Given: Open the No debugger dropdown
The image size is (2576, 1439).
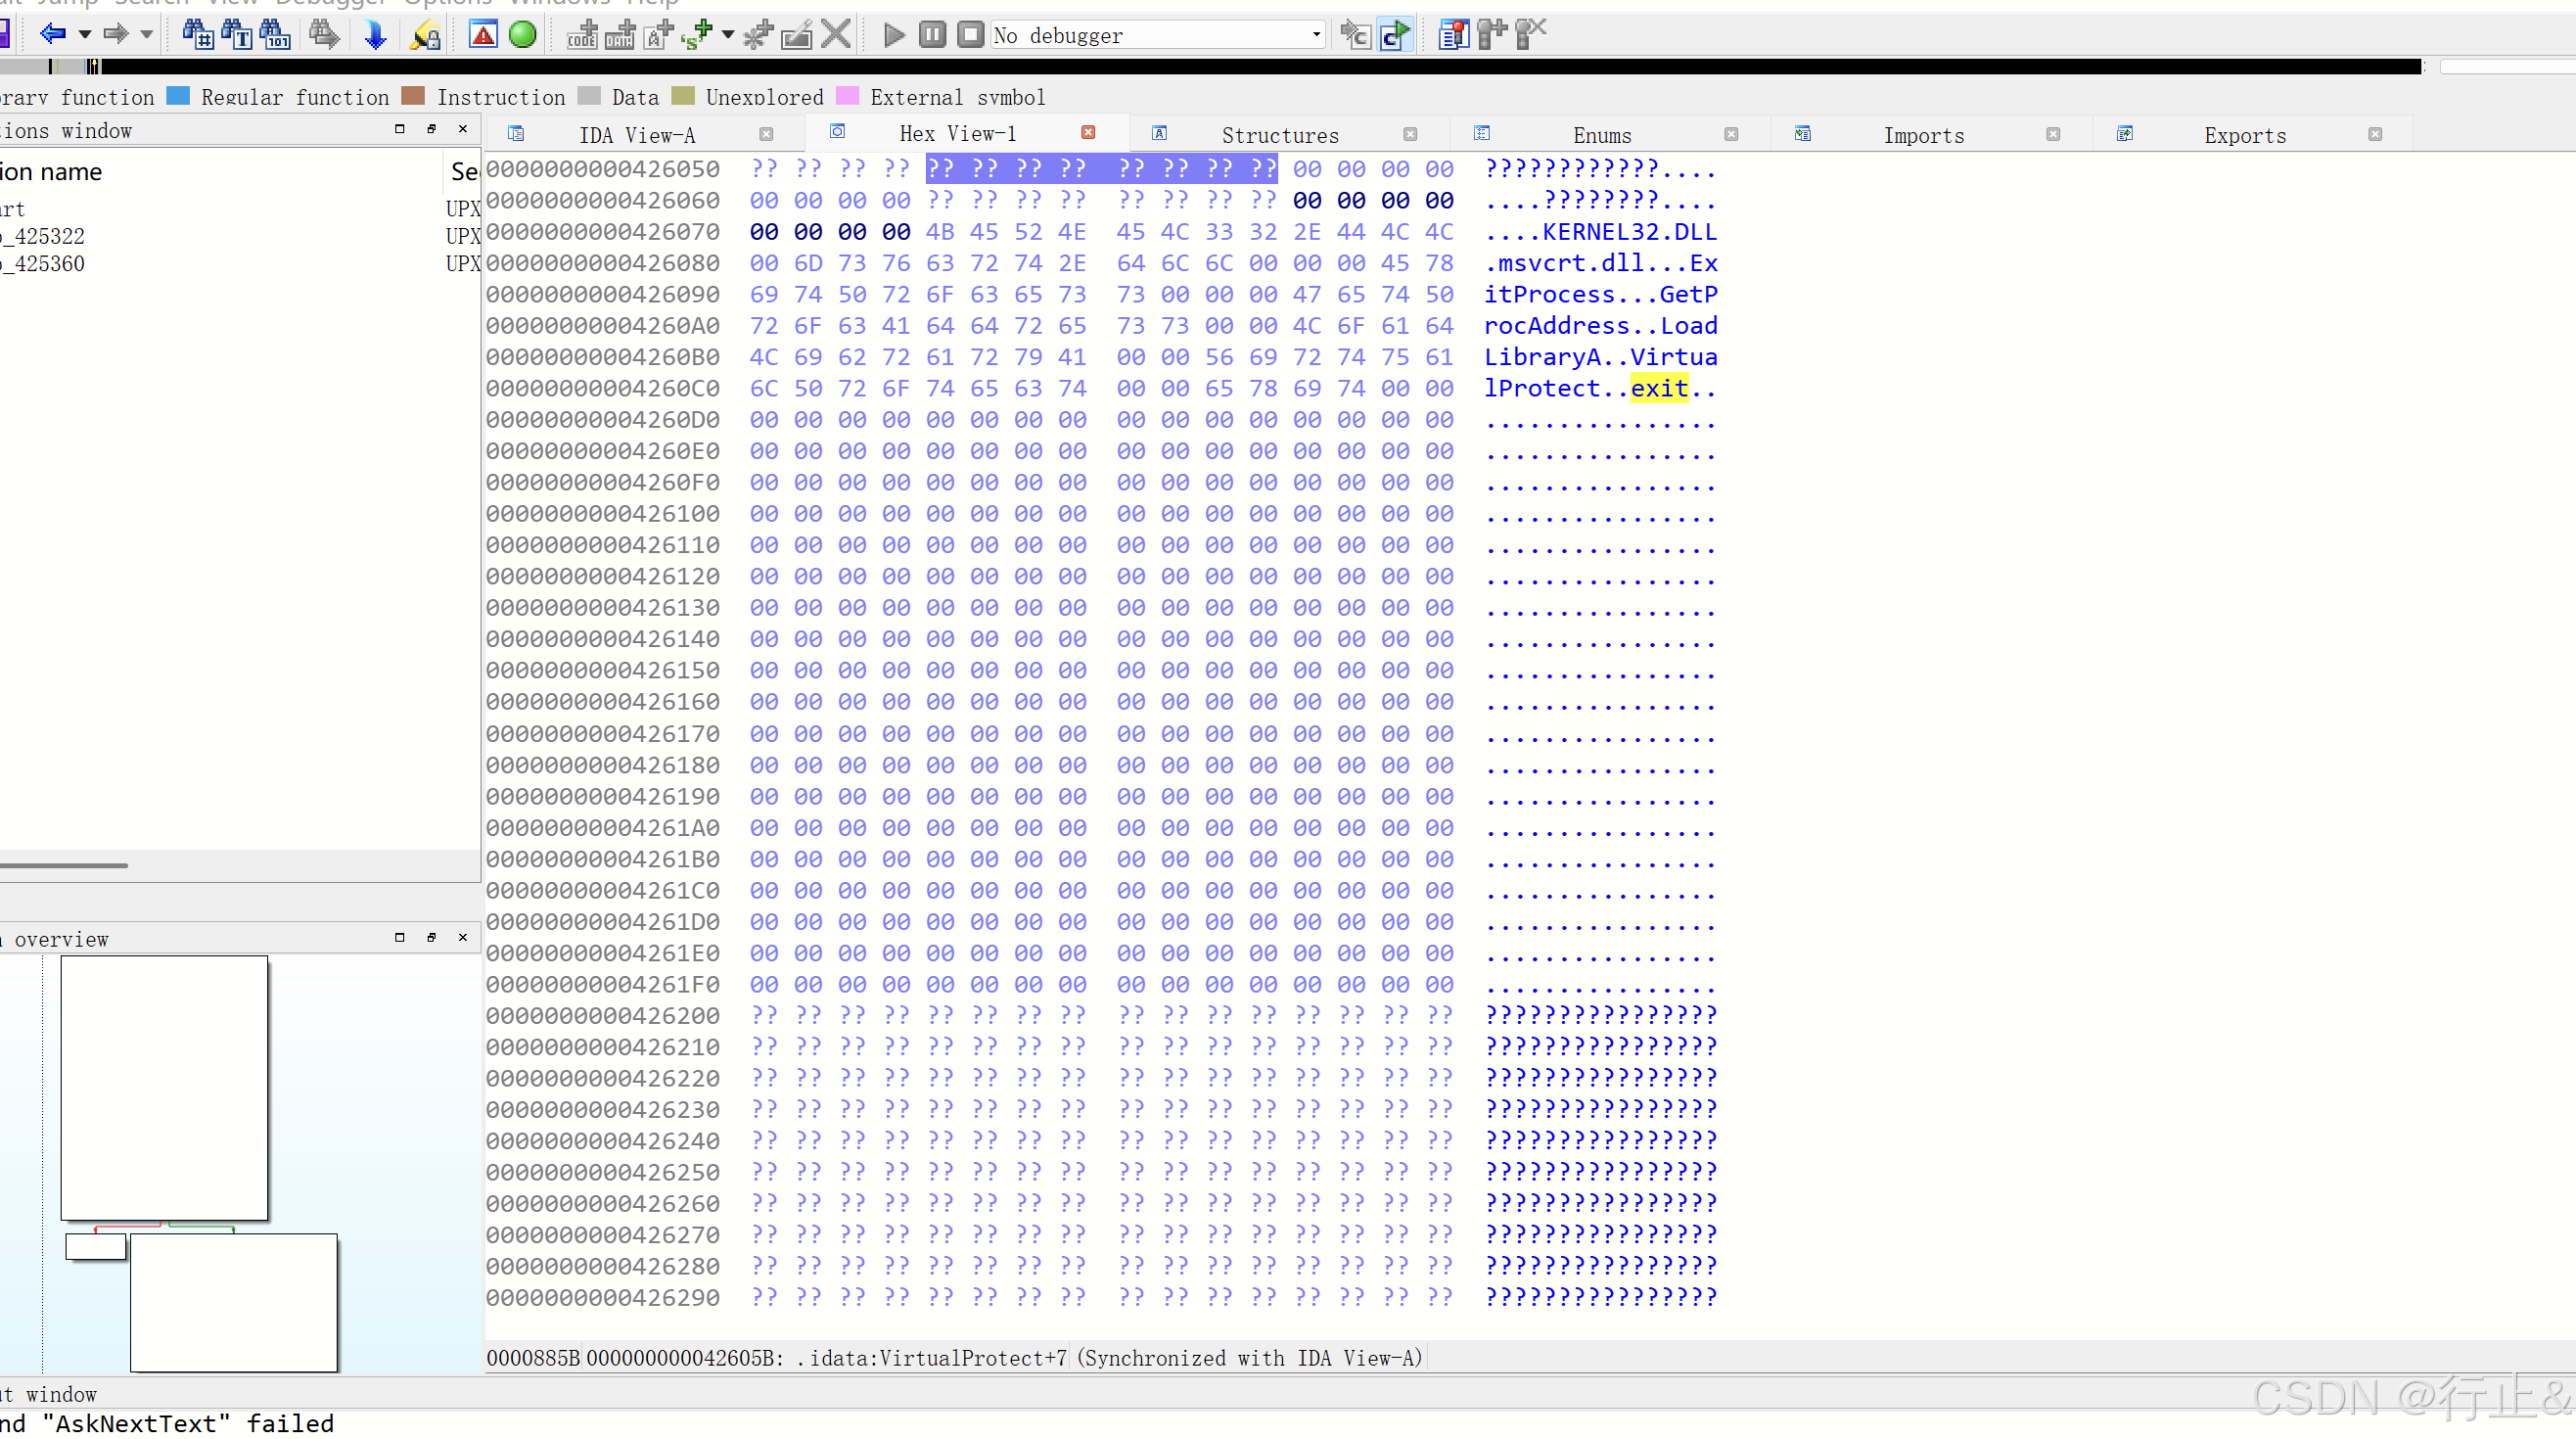Looking at the screenshot, I should tap(1316, 35).
